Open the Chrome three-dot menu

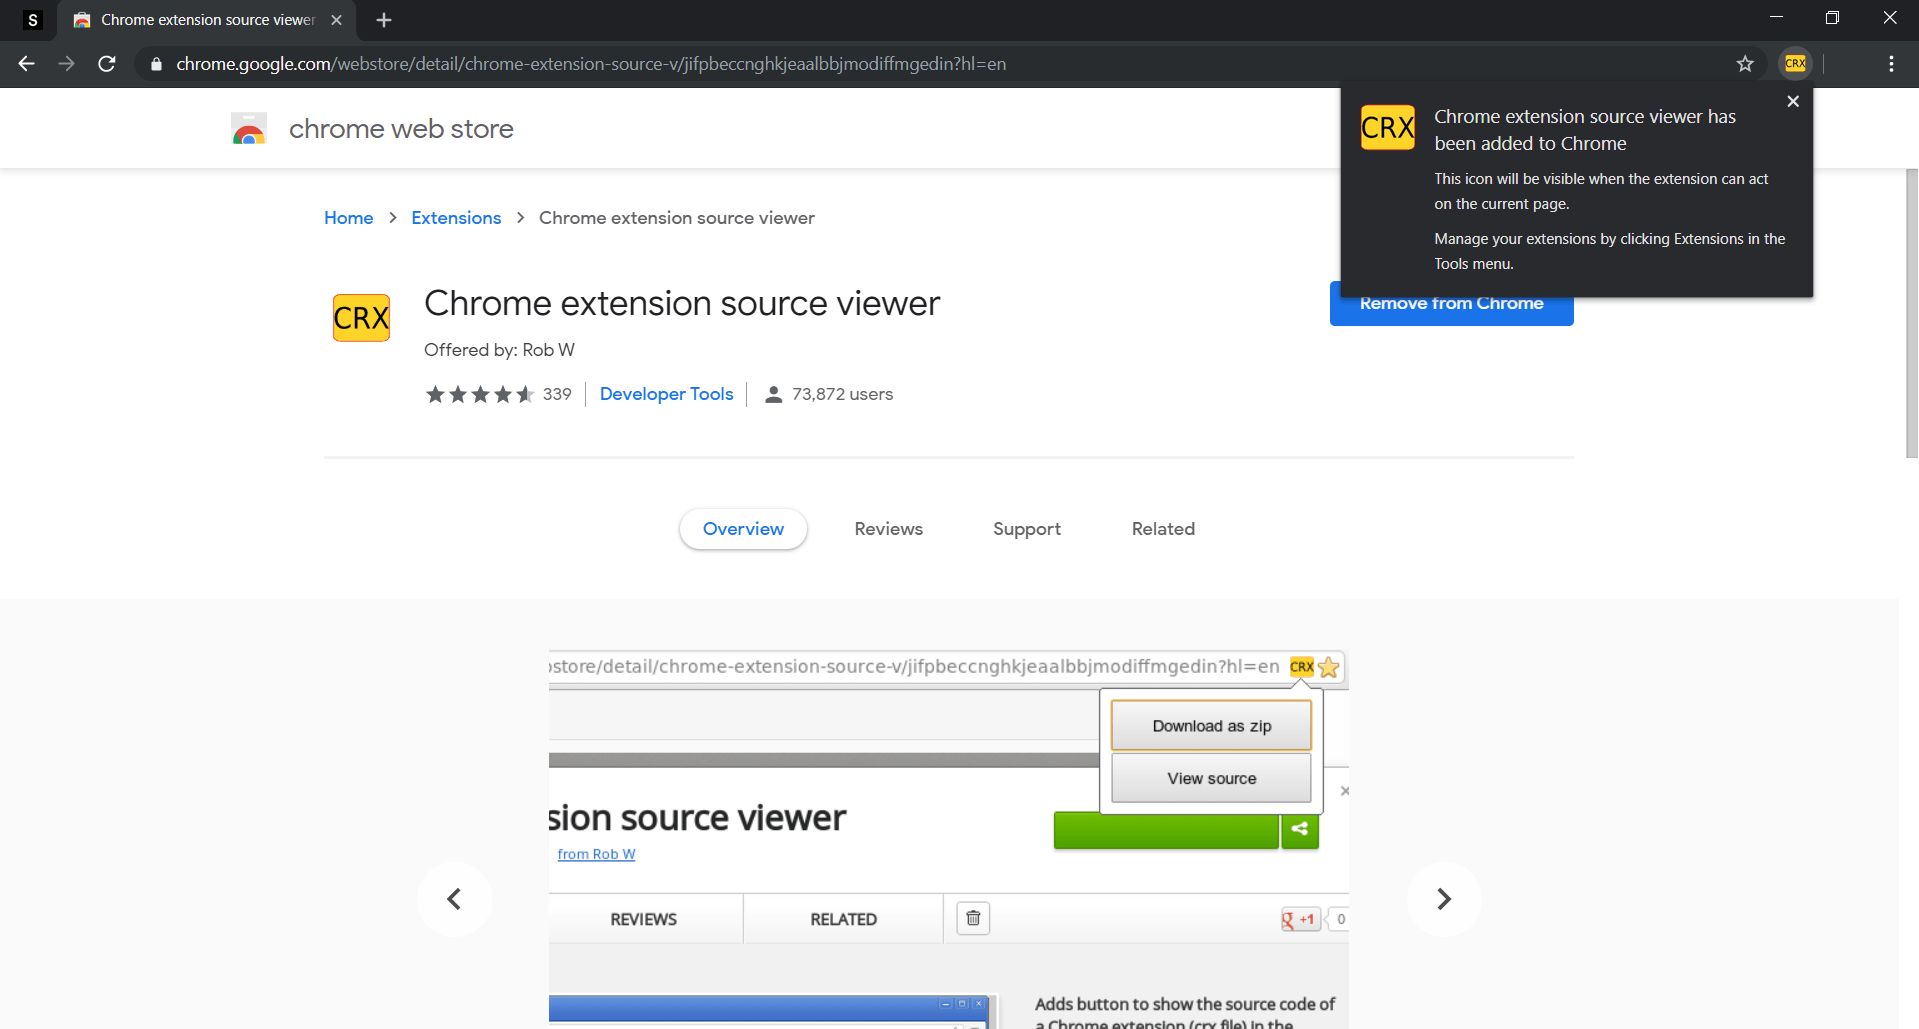pyautogui.click(x=1890, y=64)
